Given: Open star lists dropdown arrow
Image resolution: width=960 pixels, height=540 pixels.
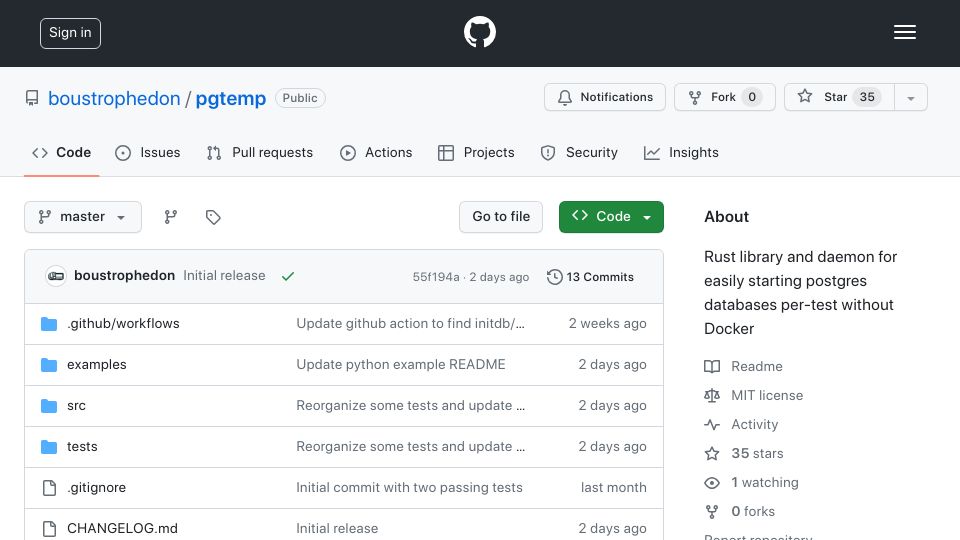Looking at the screenshot, I should [910, 97].
